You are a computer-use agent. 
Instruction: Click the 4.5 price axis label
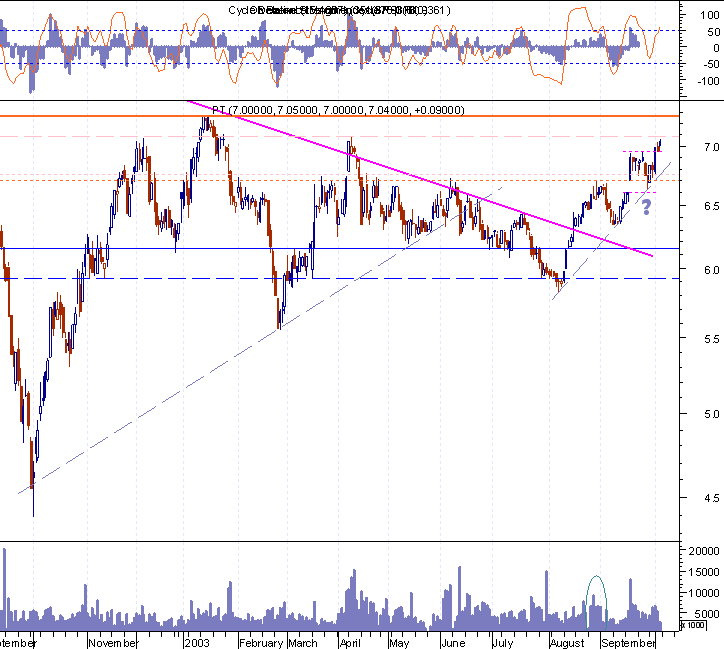(x=712, y=498)
